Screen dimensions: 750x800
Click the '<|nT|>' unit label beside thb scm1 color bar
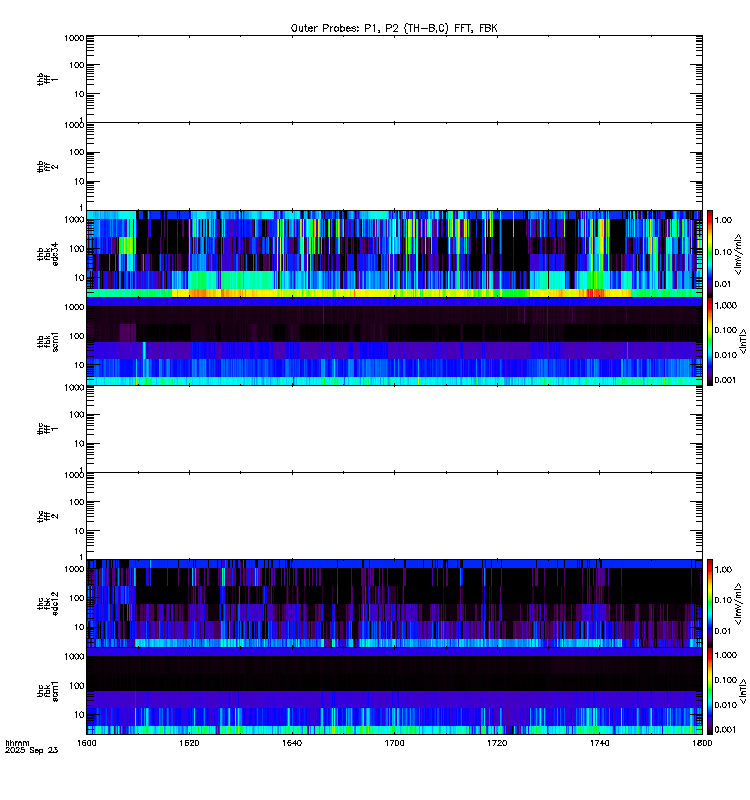pyautogui.click(x=743, y=341)
